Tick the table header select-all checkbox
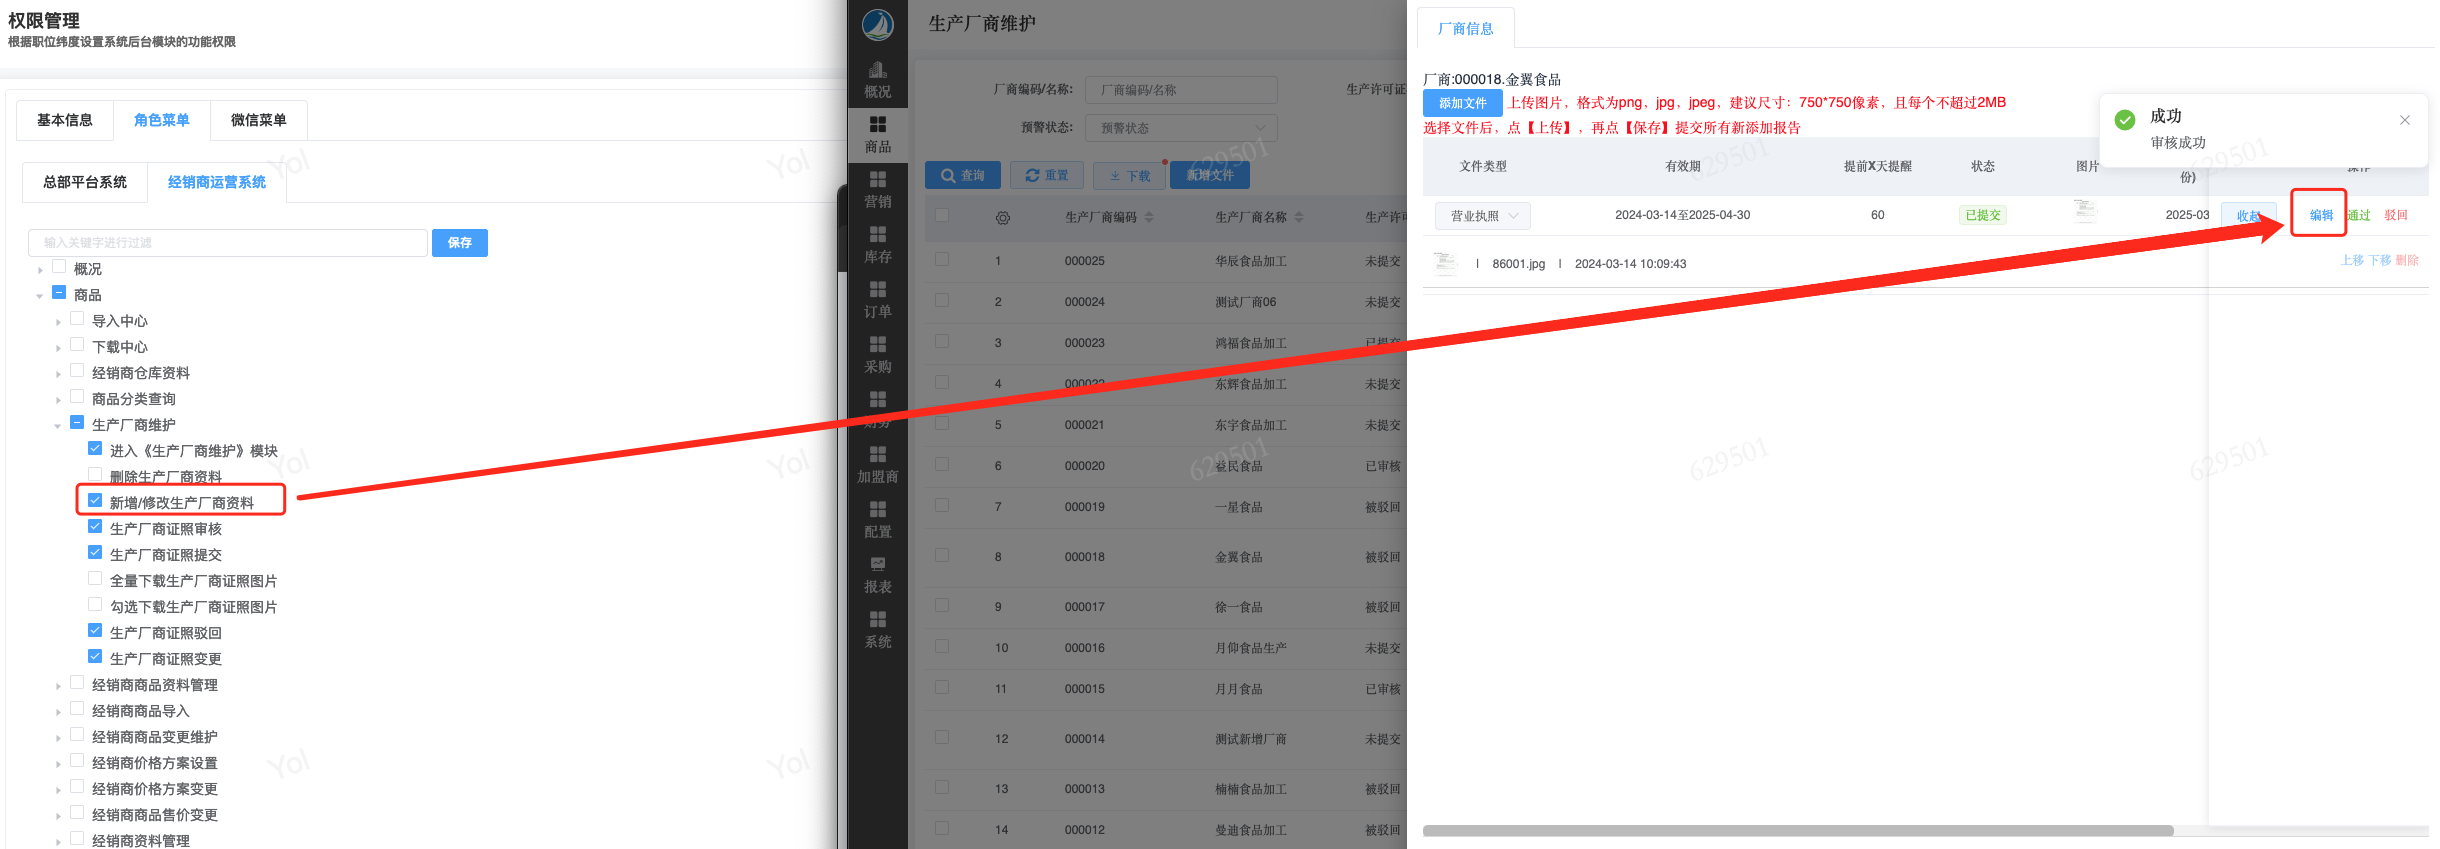This screenshot has height=849, width=2440. click(941, 216)
